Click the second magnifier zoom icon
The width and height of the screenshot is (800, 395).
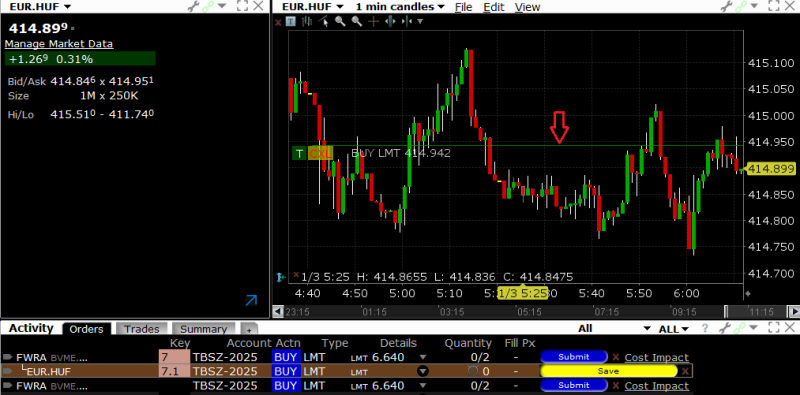pos(357,21)
